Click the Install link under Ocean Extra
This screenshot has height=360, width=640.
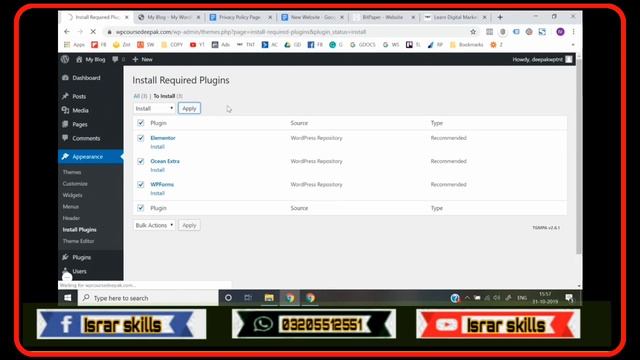[158, 170]
